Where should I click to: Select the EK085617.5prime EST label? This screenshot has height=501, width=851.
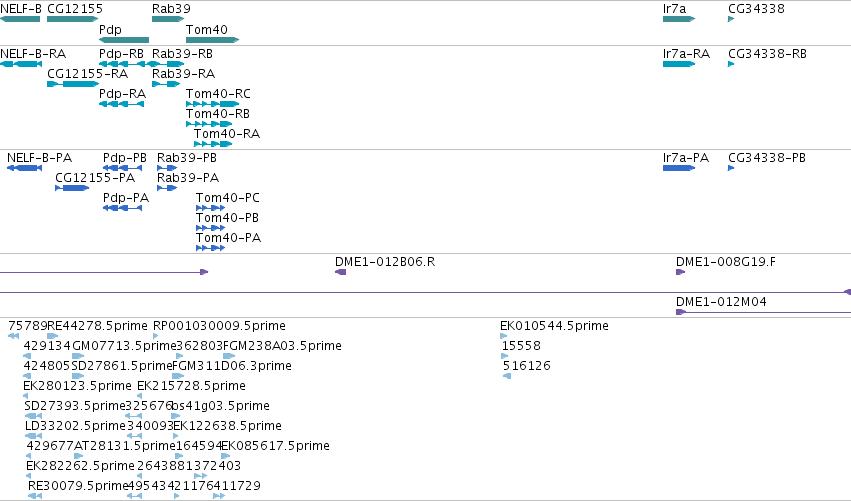(276, 446)
